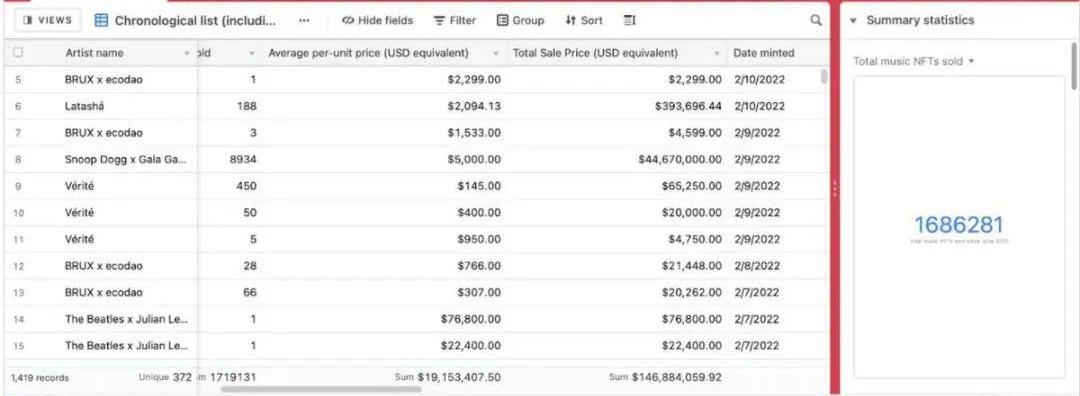Open the Views sidebar toggle
Viewport: 1080px width, 396px height.
[48, 20]
